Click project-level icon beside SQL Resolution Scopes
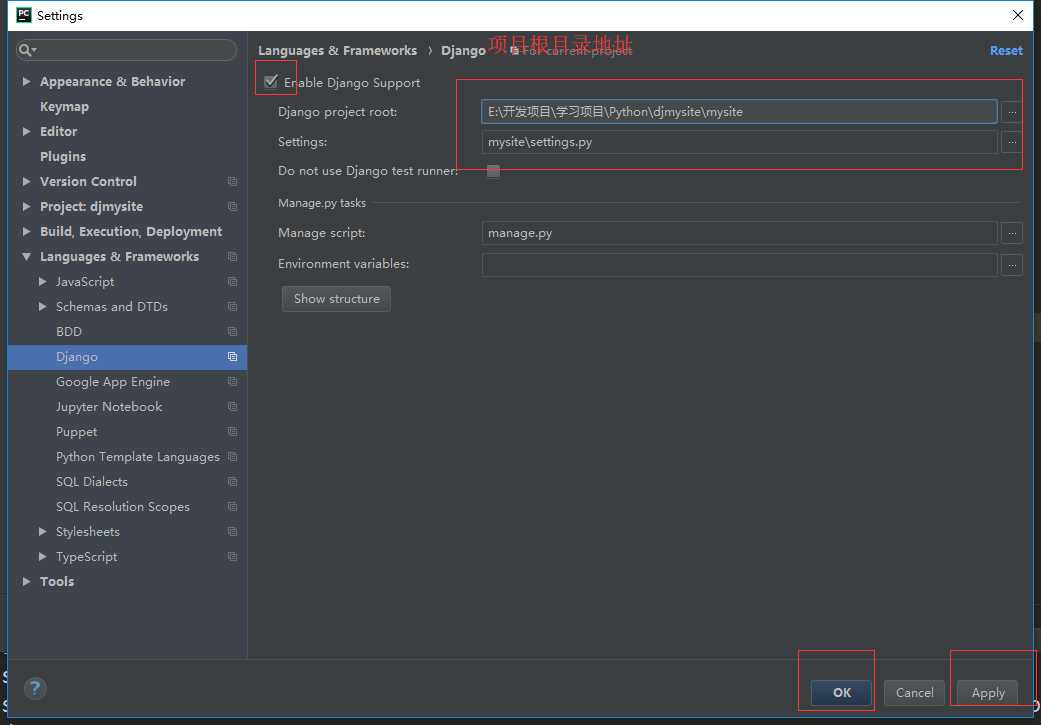The width and height of the screenshot is (1041, 725). (232, 507)
